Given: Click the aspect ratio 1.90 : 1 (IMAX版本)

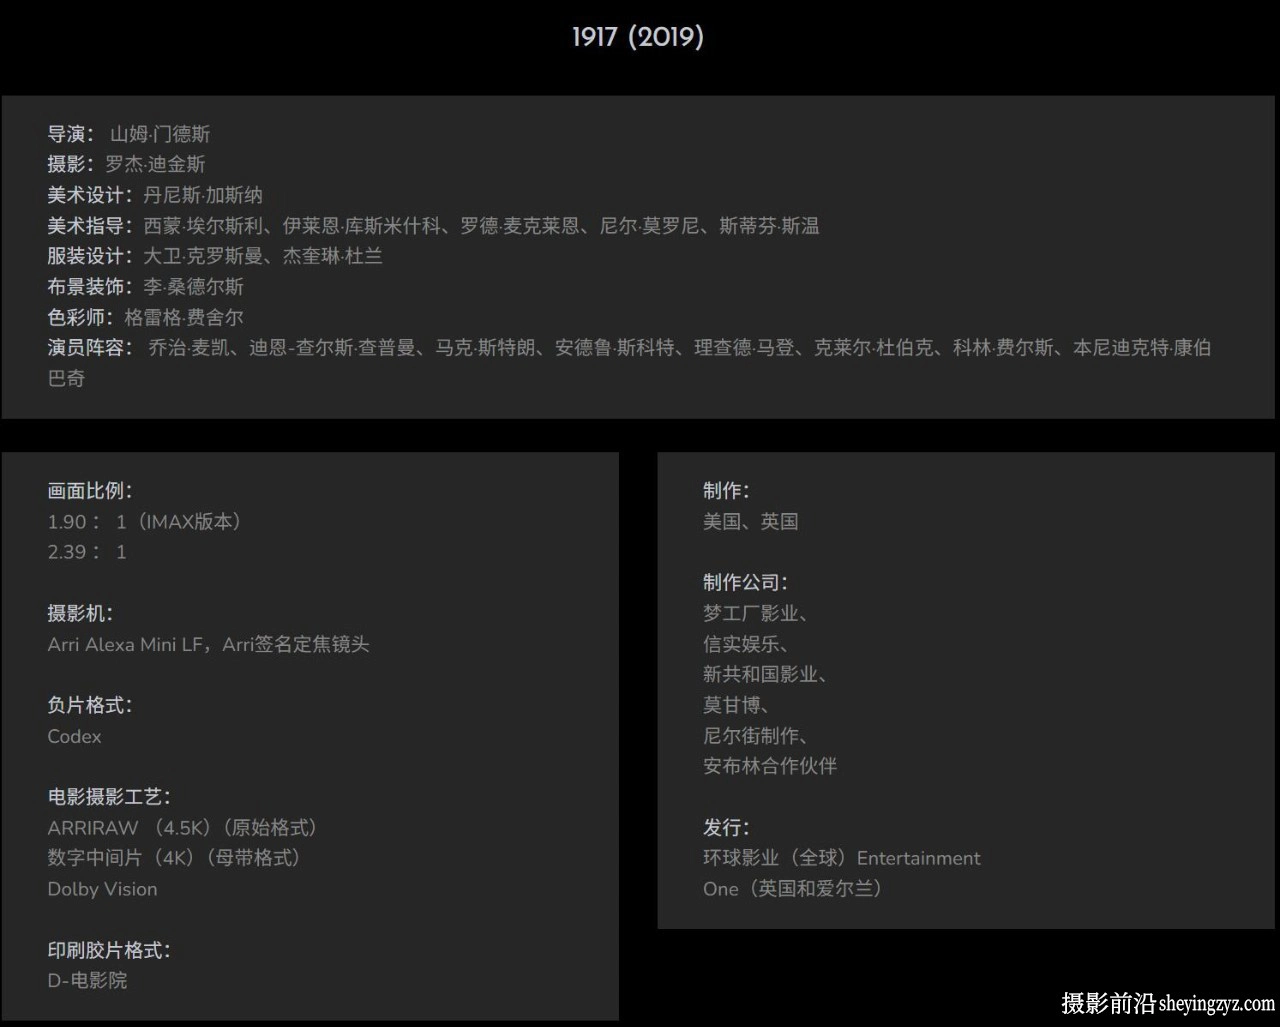Looking at the screenshot, I should click(145, 522).
